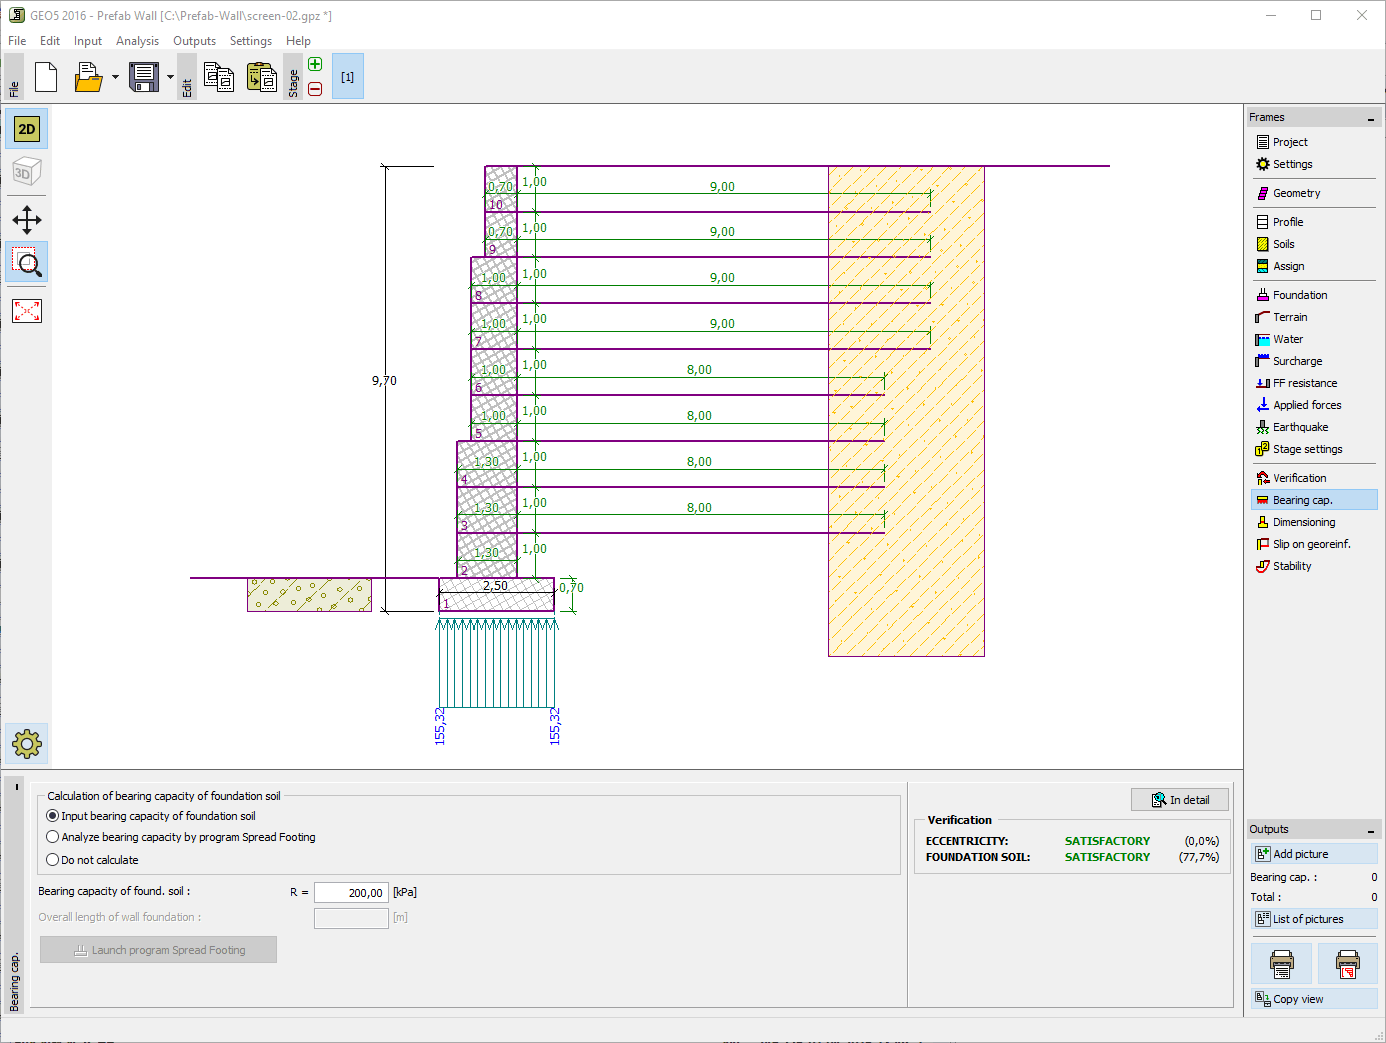Remove construction stage with minus icon
The height and width of the screenshot is (1043, 1386).
click(x=315, y=89)
